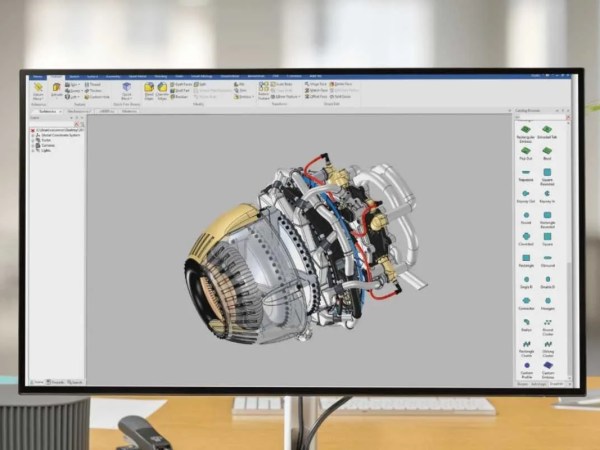The width and height of the screenshot is (600, 450).
Task: Pick Extruded Tab from the catalog
Action: 547,132
